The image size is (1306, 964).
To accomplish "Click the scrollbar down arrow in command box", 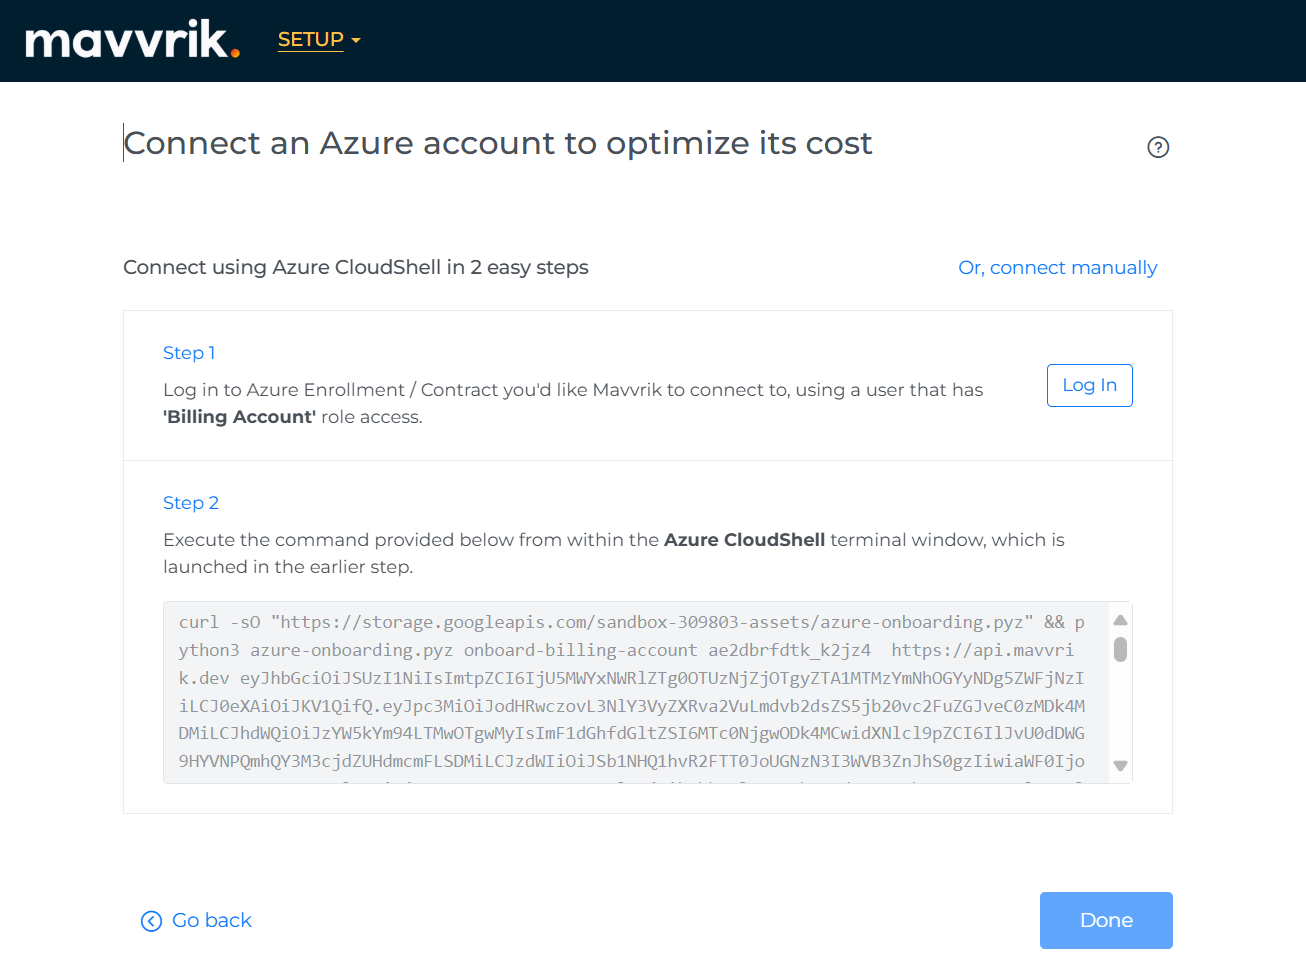I will [x=1120, y=766].
